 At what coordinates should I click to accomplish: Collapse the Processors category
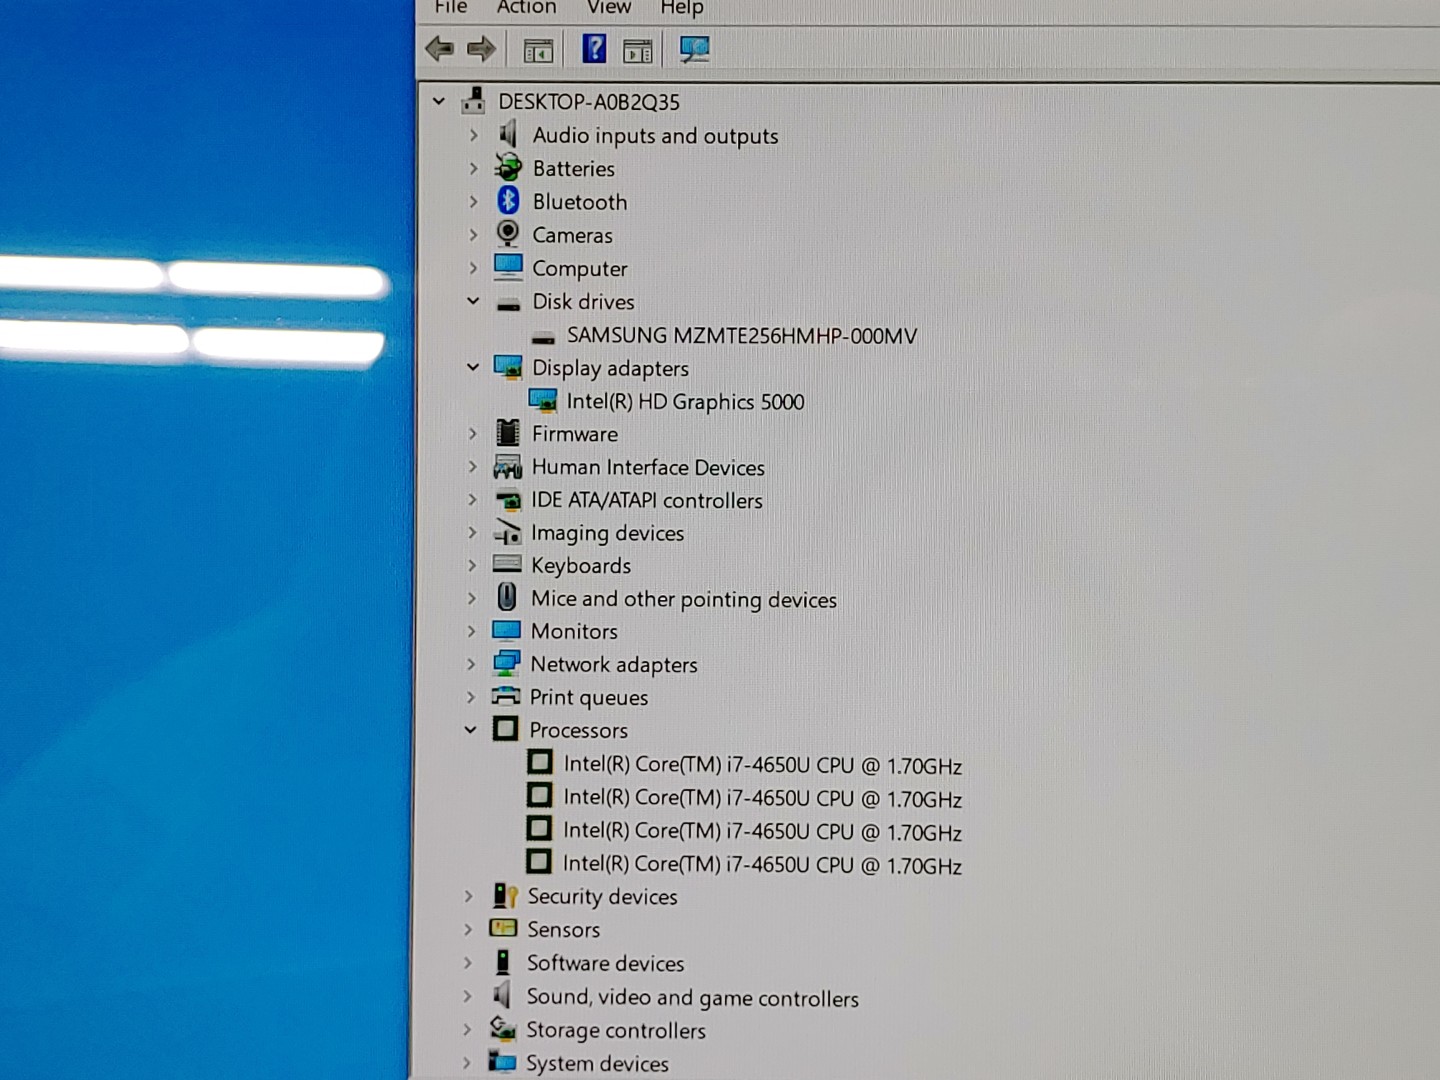pos(471,730)
